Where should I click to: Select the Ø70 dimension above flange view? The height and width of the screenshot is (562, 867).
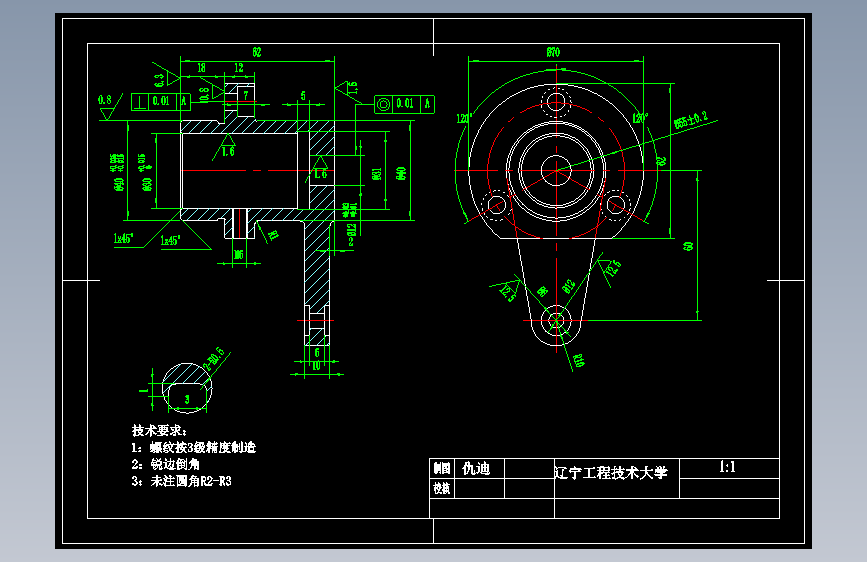[553, 52]
